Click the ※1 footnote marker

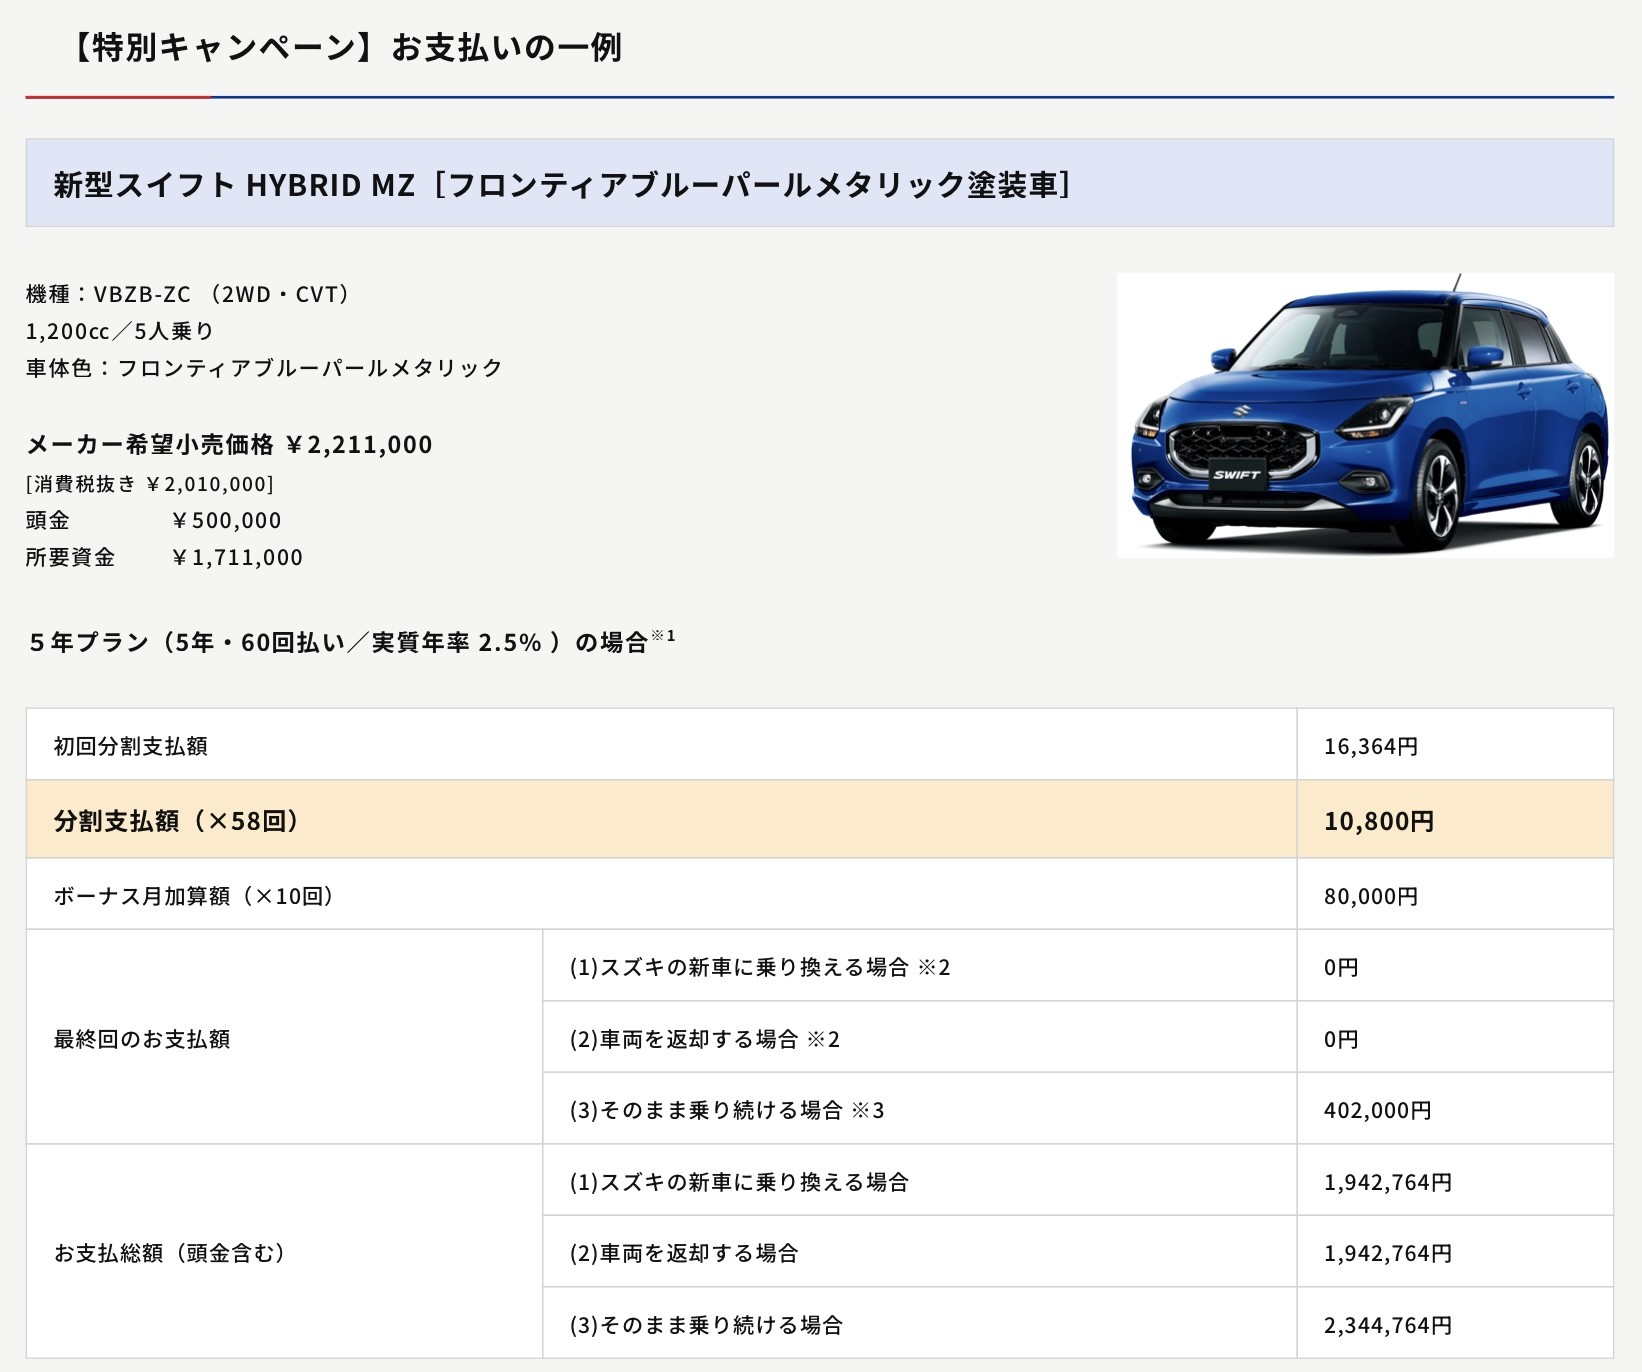pos(664,635)
